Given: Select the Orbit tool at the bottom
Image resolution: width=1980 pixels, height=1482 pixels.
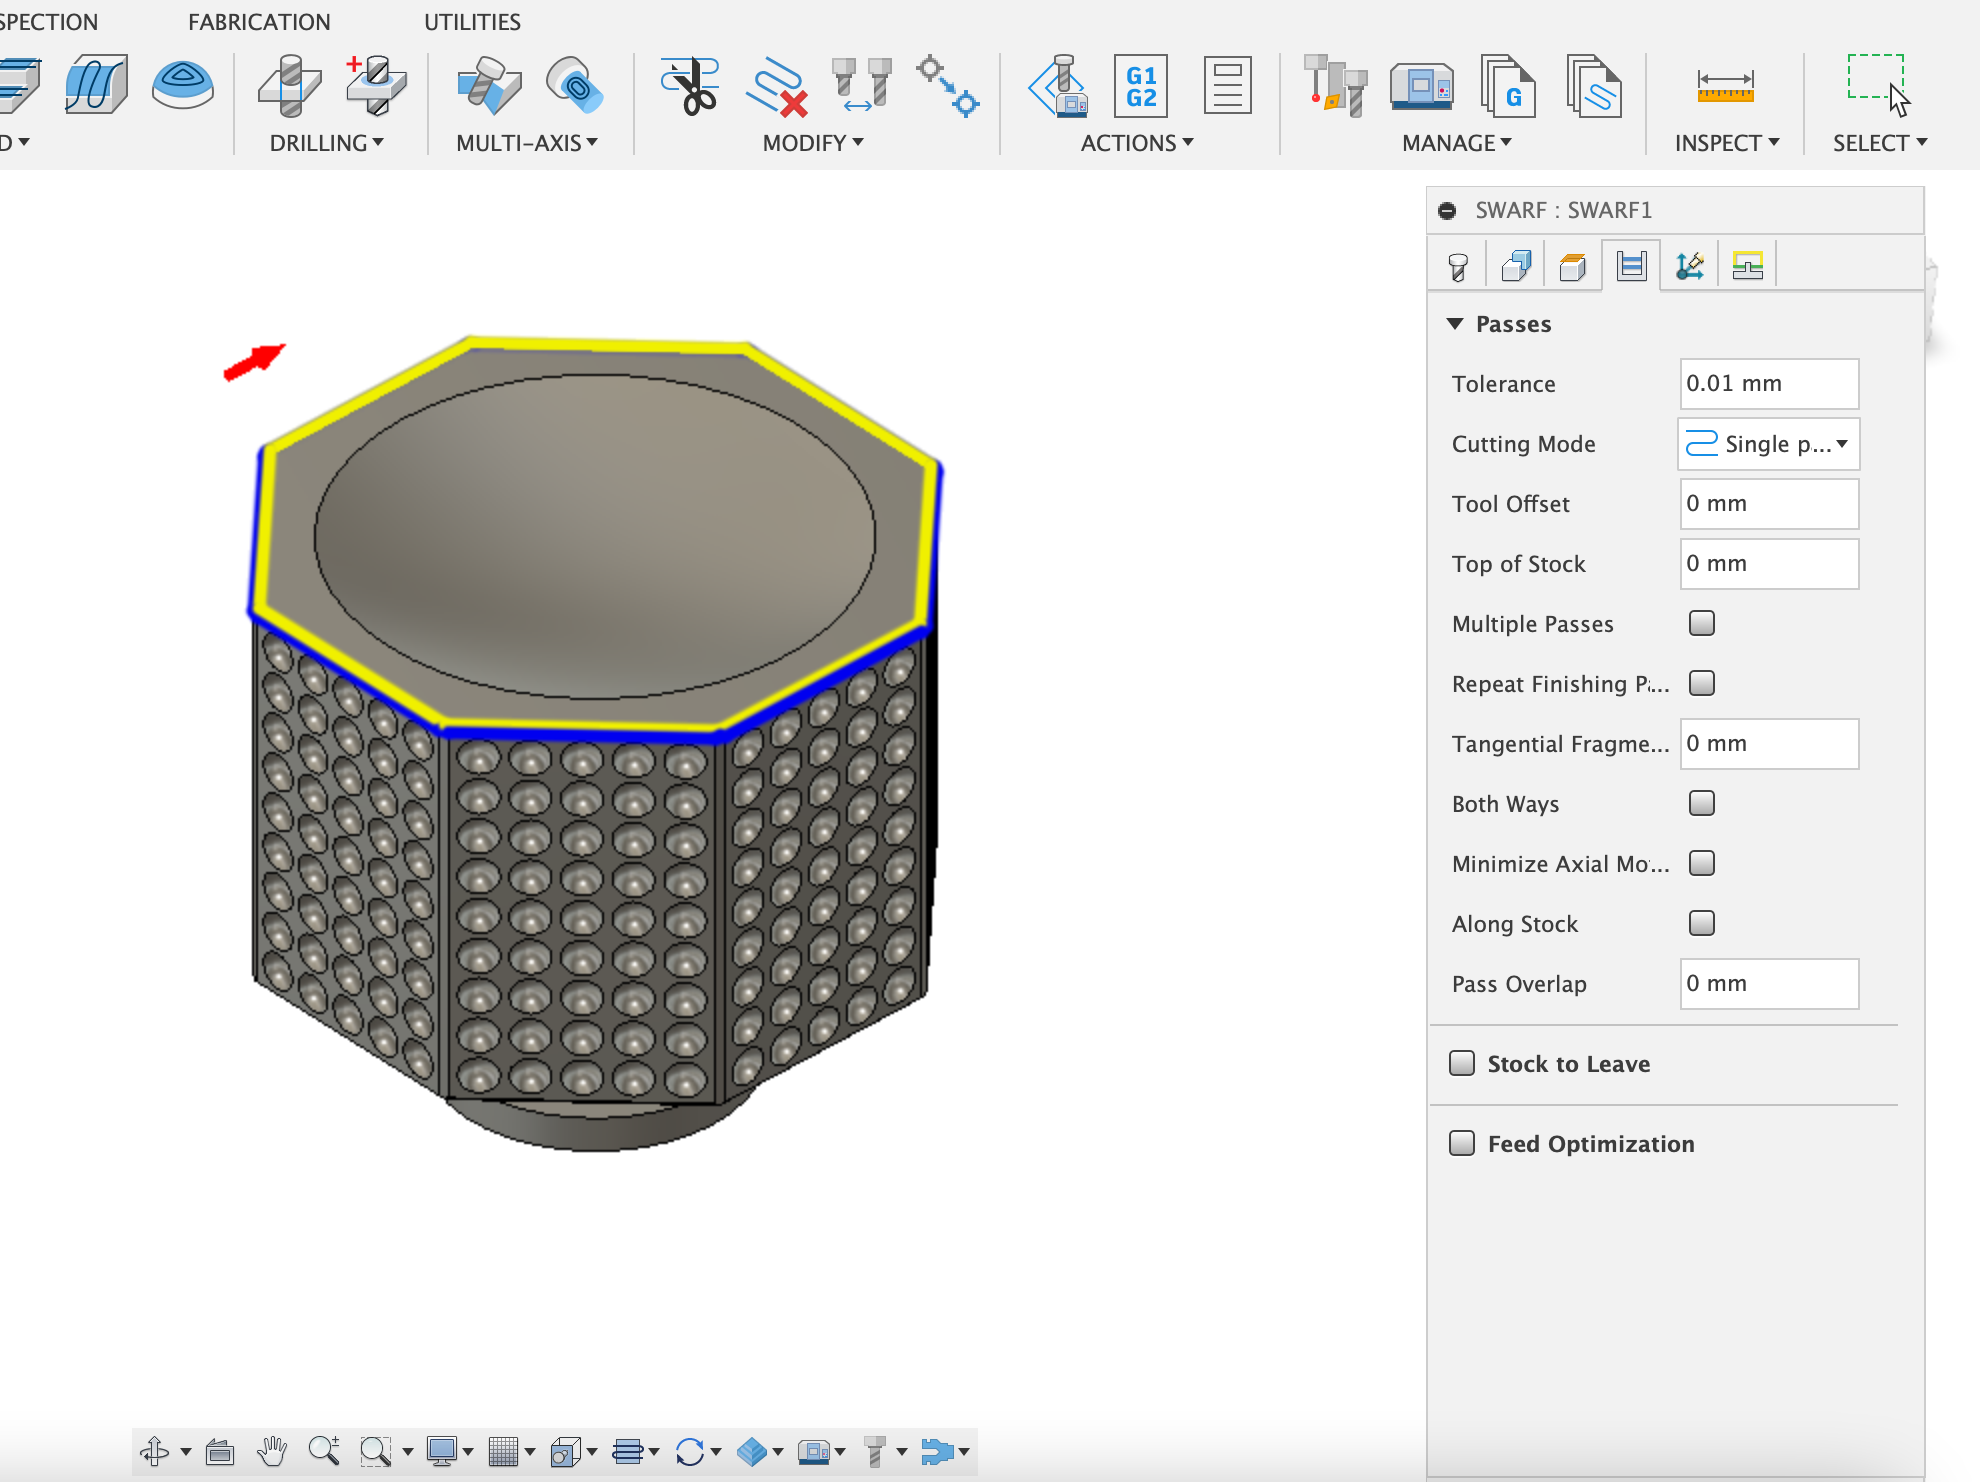Looking at the screenshot, I should tap(155, 1451).
